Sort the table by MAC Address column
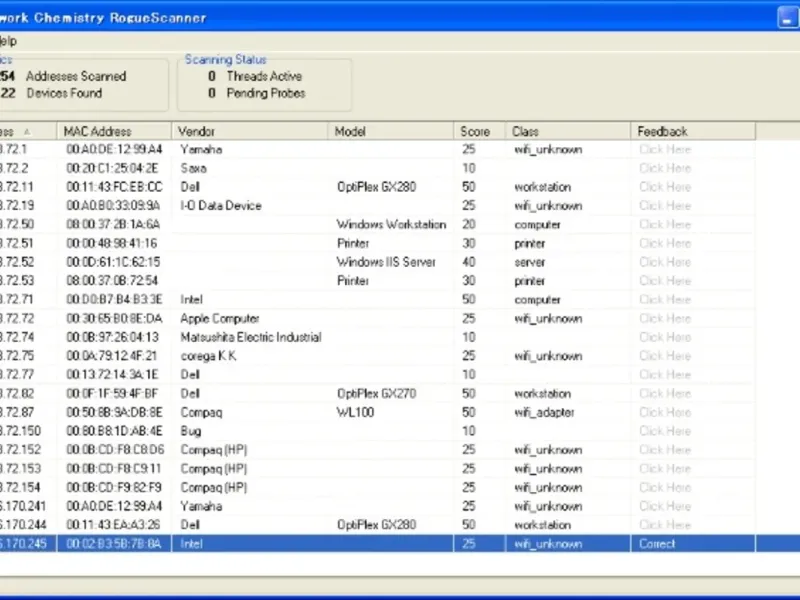Image resolution: width=800 pixels, height=600 pixels. click(x=114, y=131)
